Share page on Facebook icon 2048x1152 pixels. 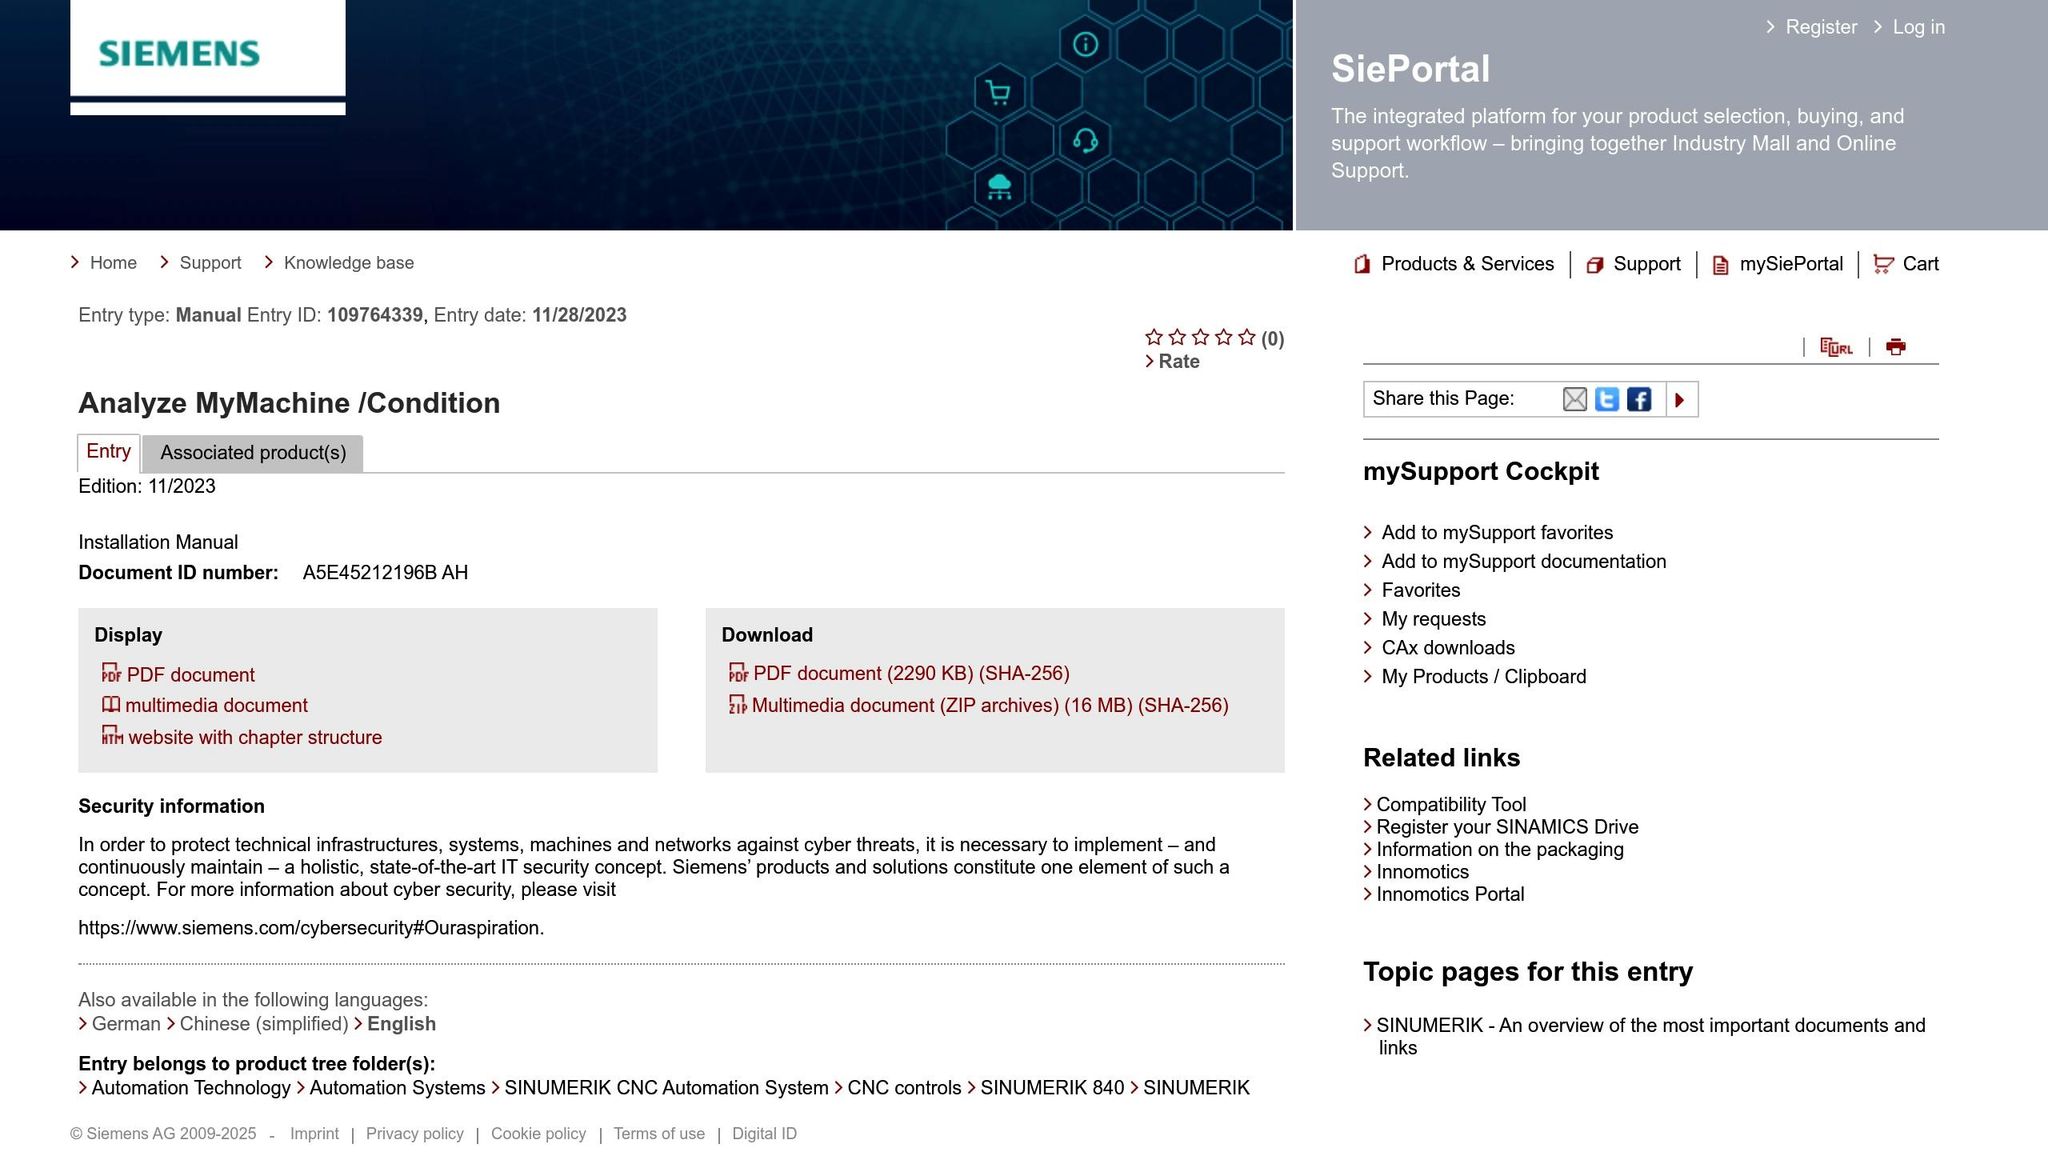point(1639,400)
